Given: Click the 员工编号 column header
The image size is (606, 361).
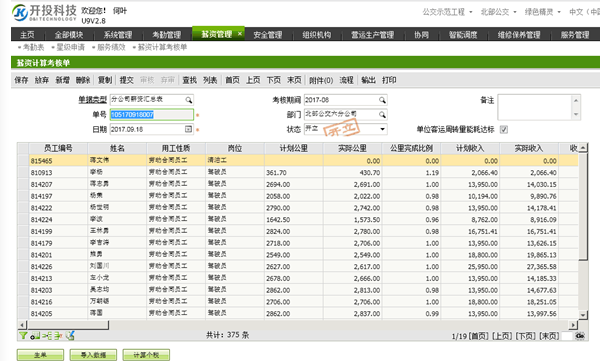Looking at the screenshot, I should [58, 148].
